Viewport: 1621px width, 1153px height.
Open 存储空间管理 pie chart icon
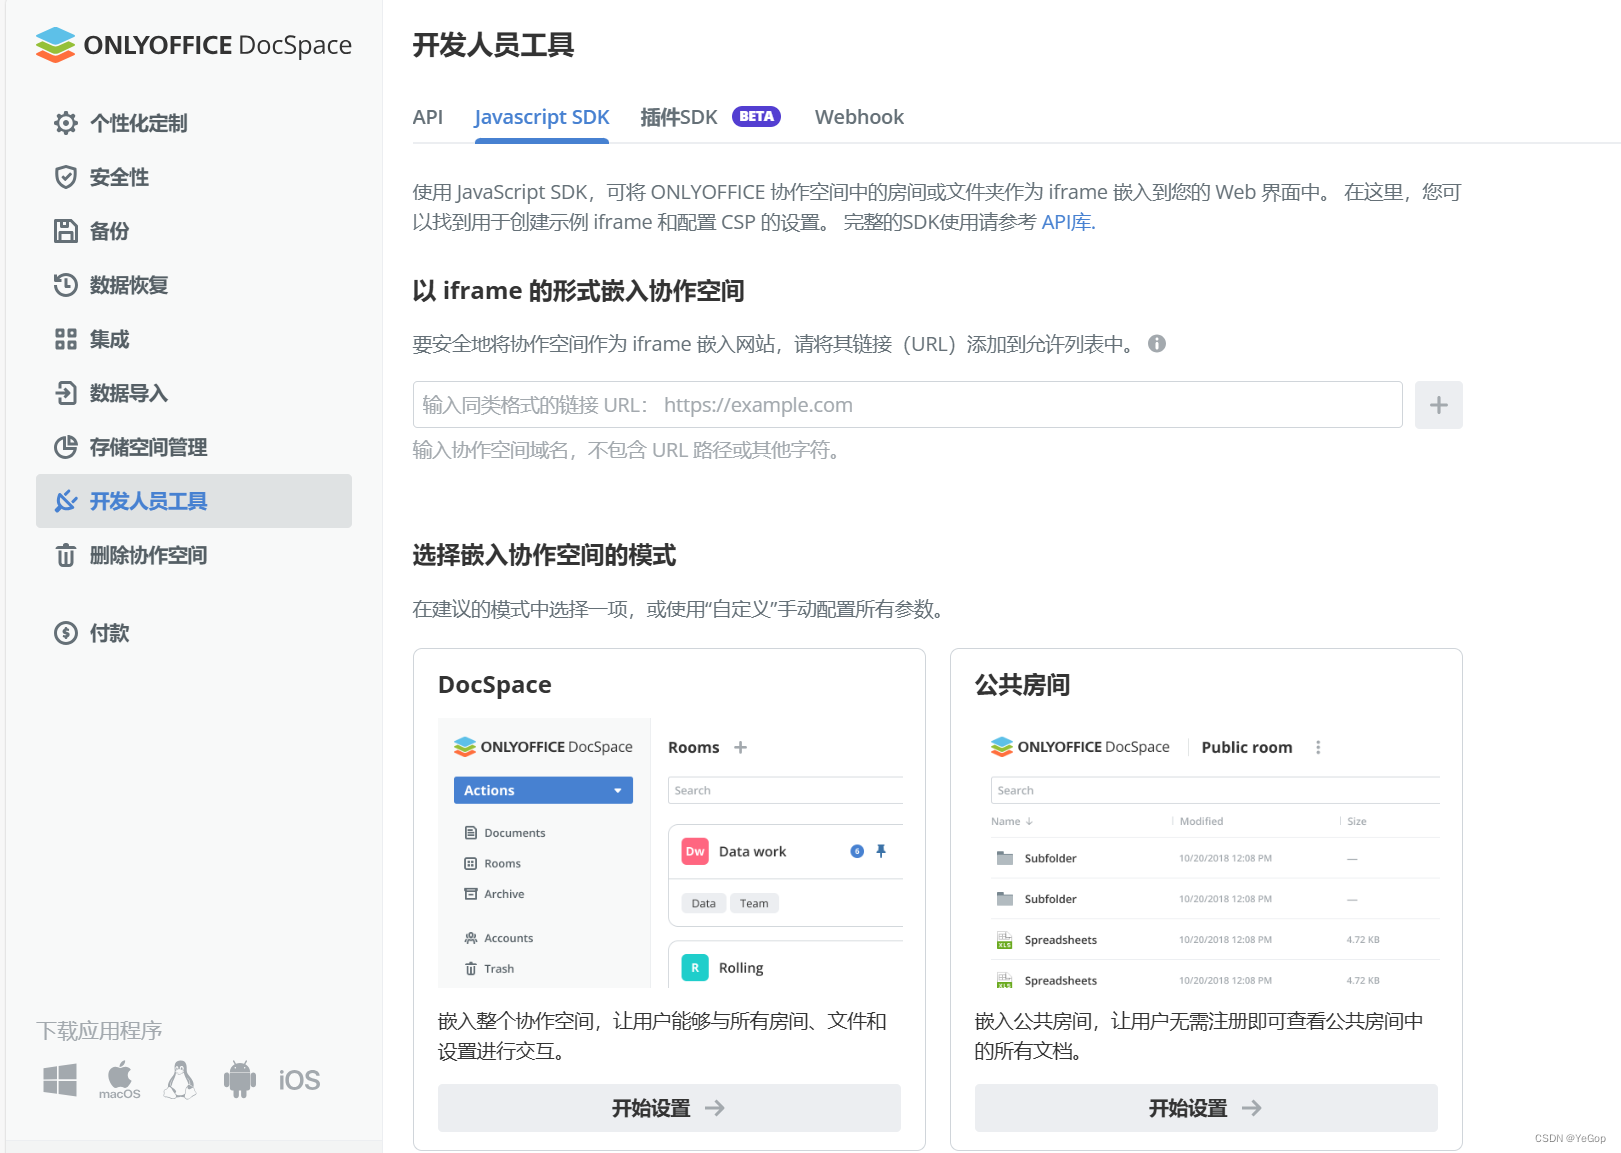pos(66,447)
